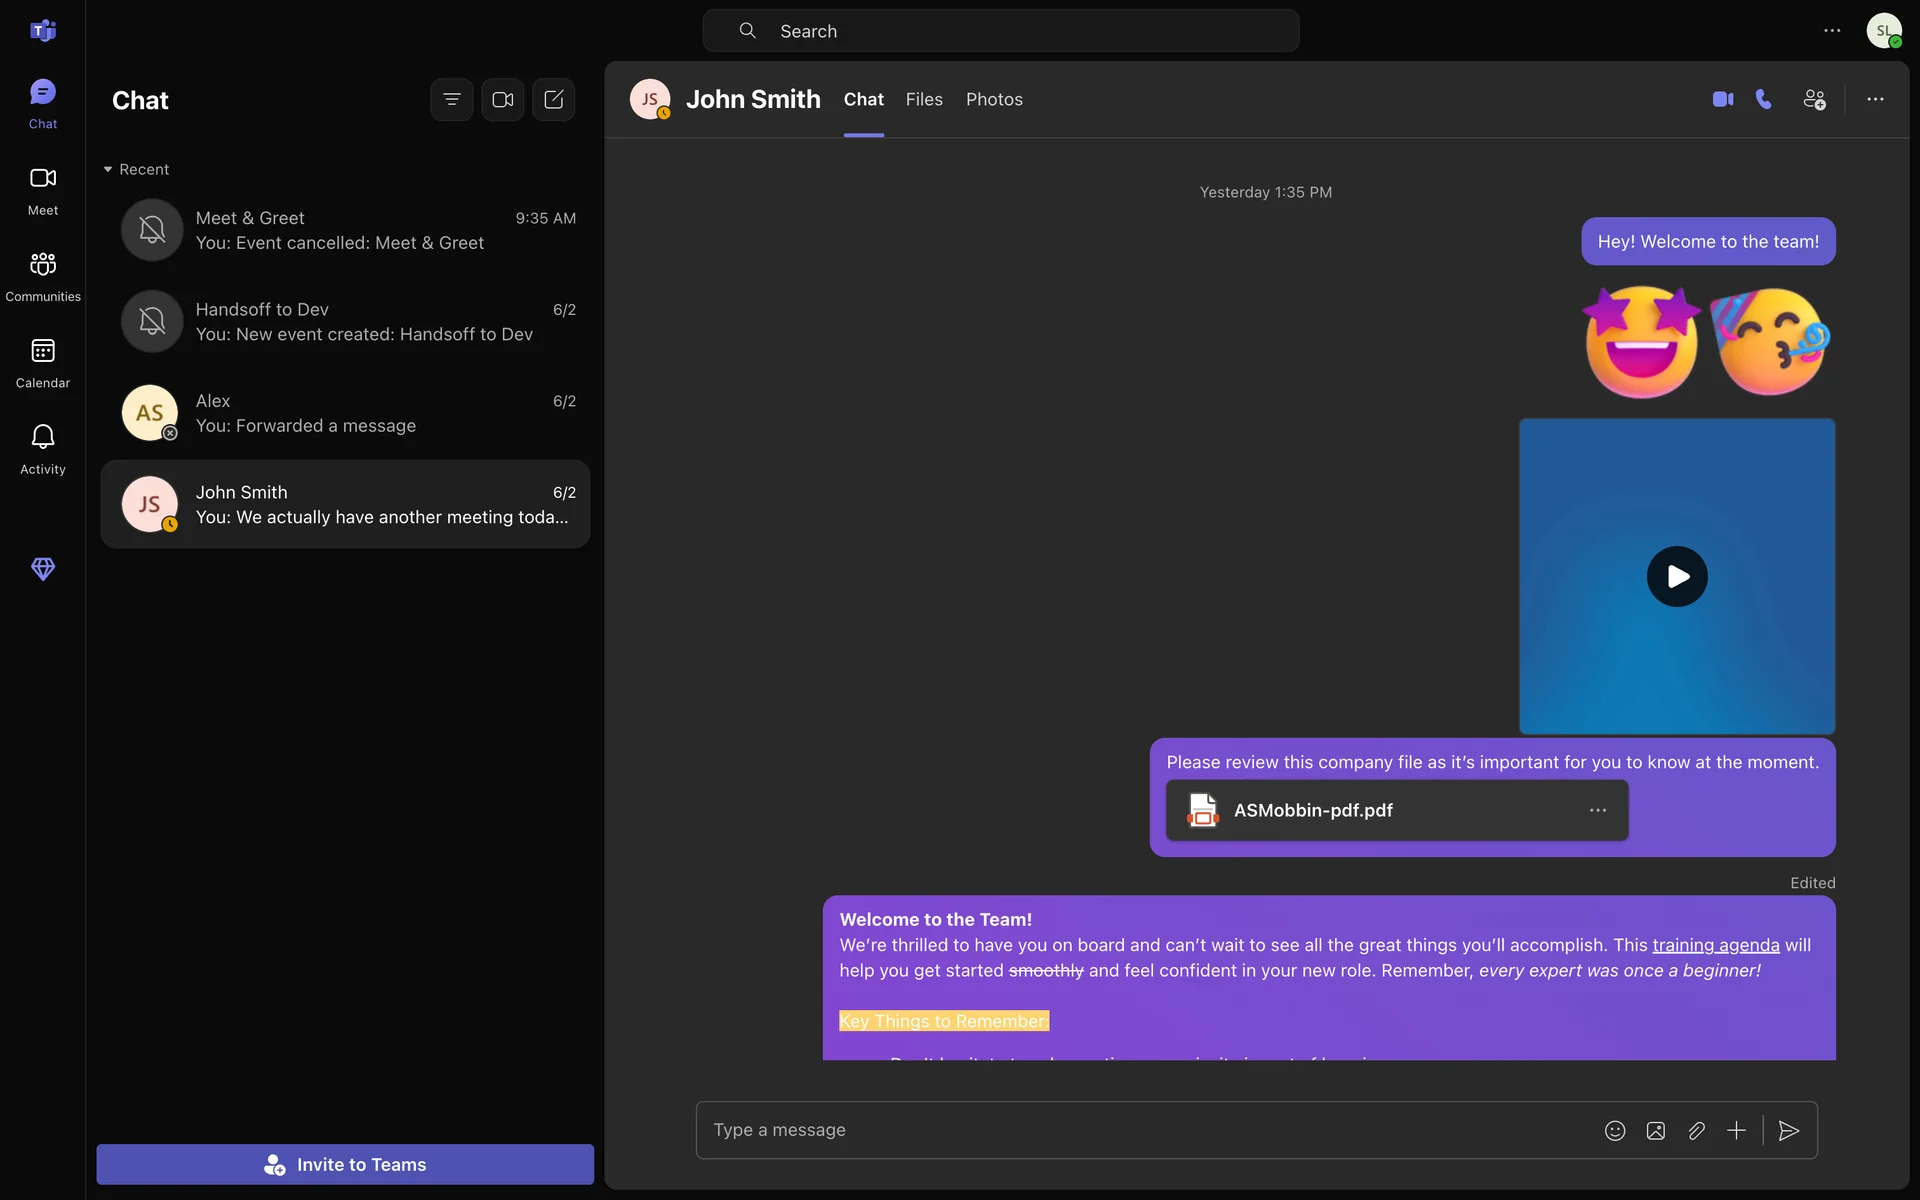Compose a new chat message

tap(554, 100)
